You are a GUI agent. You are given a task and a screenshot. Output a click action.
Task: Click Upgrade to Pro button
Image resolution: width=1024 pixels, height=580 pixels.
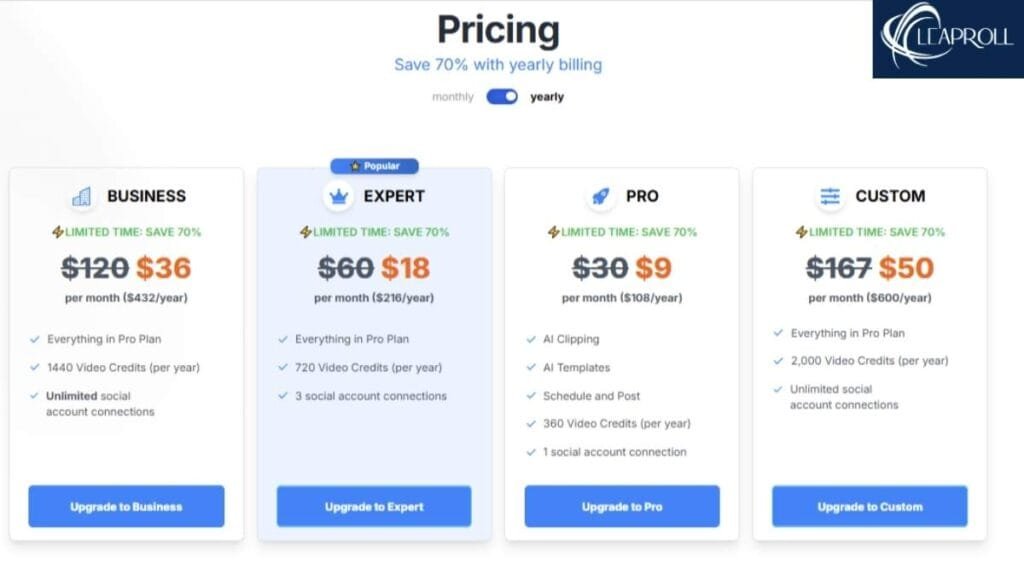pyautogui.click(x=621, y=507)
